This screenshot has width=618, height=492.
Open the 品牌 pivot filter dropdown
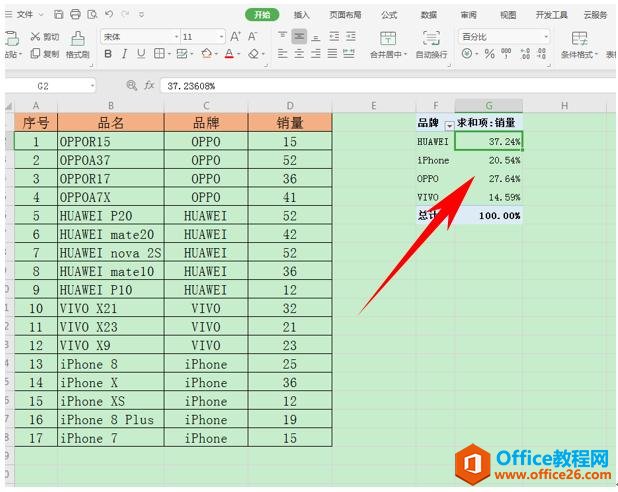tap(449, 126)
